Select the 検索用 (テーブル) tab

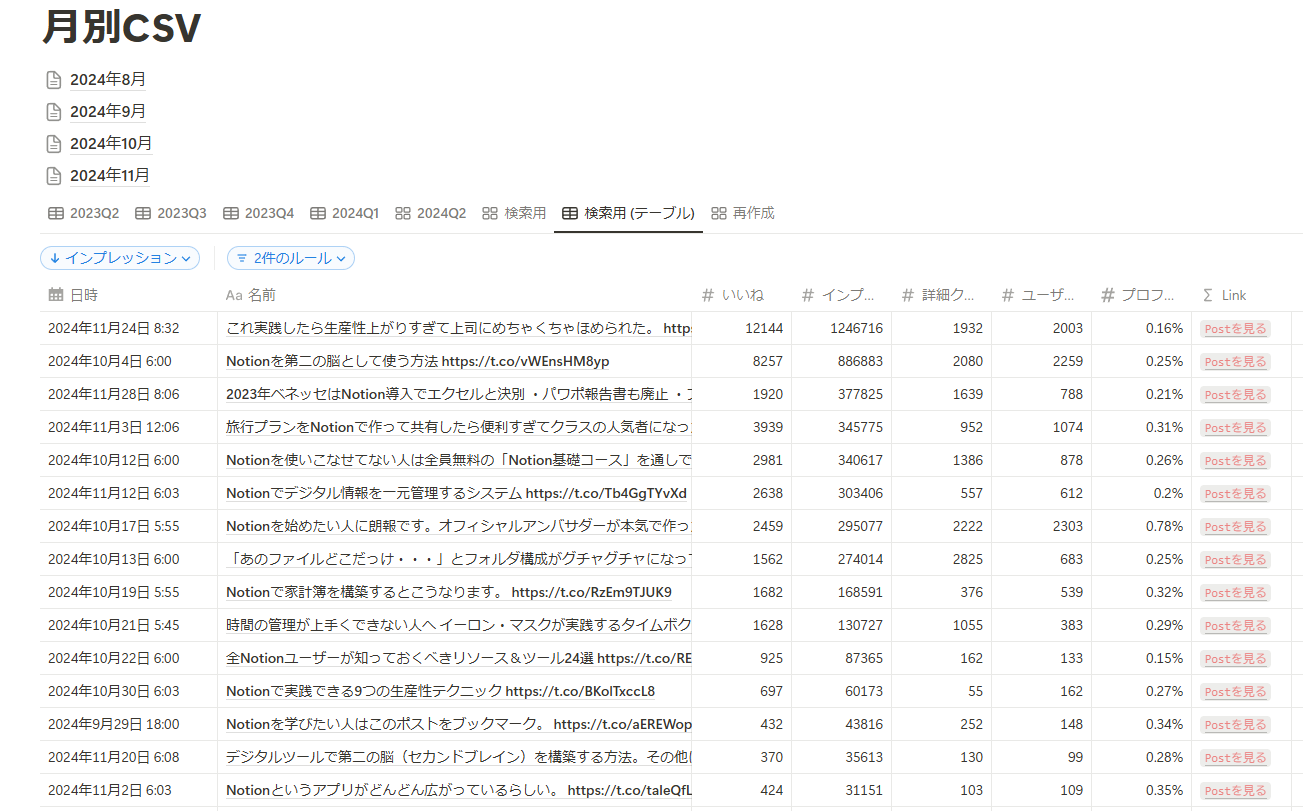[x=628, y=213]
